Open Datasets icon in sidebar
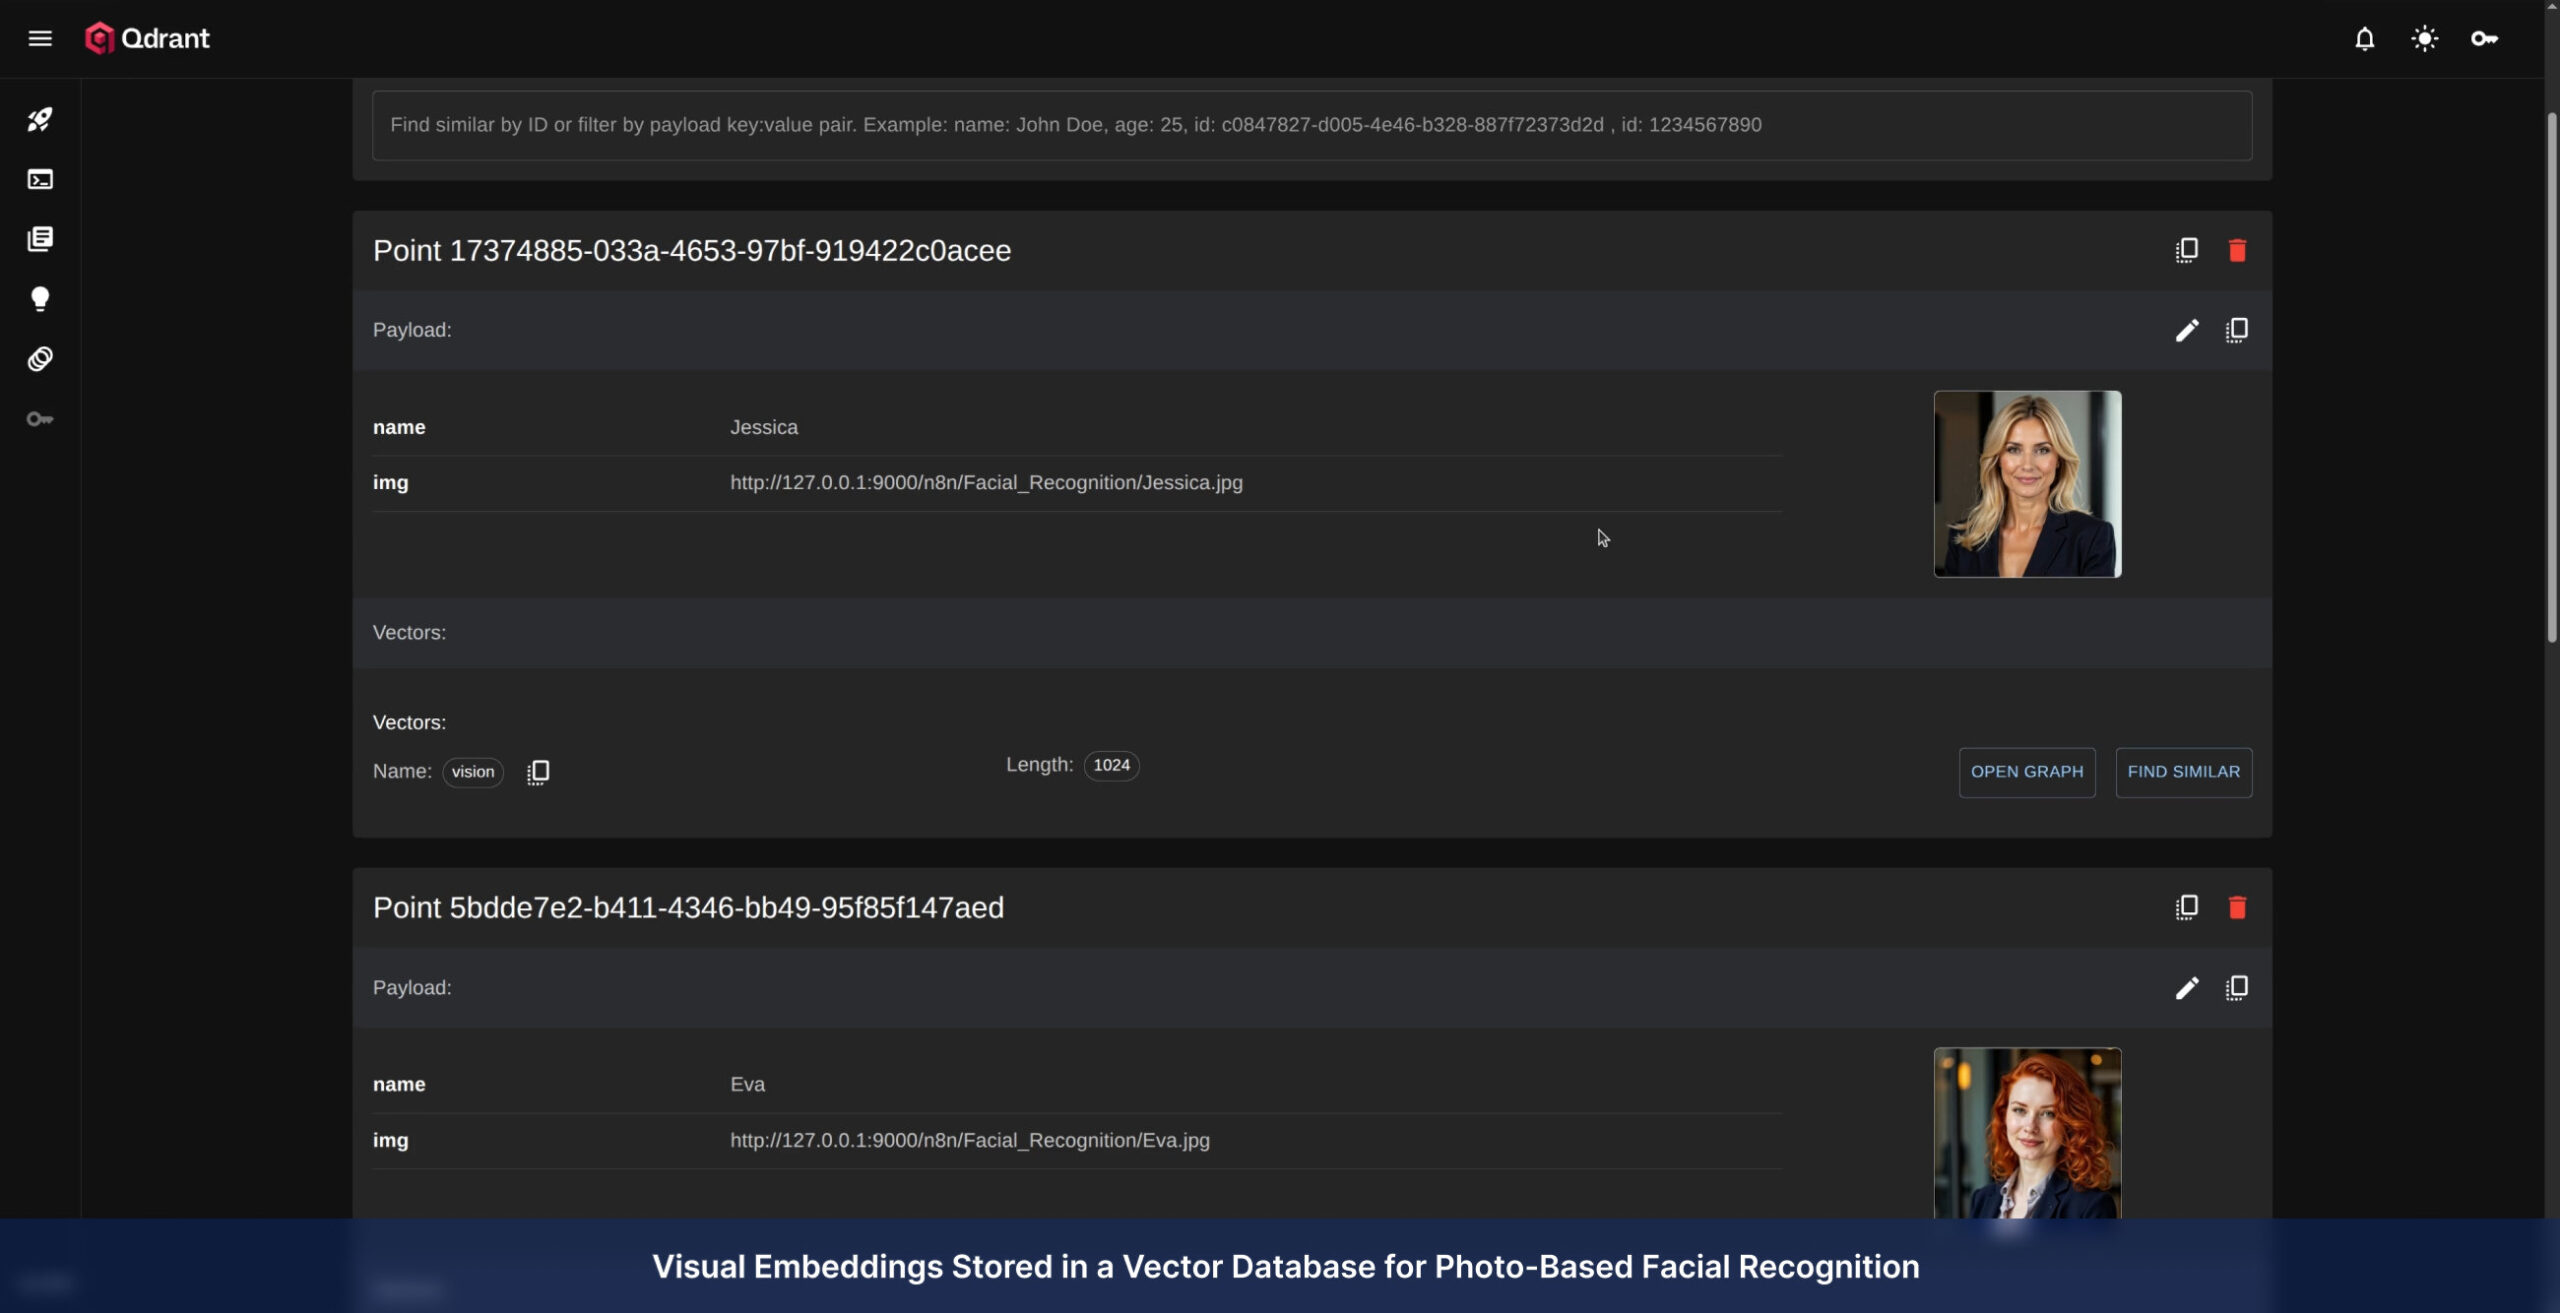 point(40,359)
